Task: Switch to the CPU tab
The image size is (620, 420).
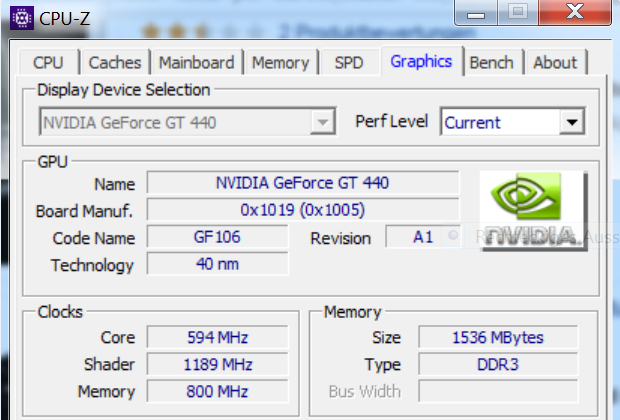Action: point(48,62)
